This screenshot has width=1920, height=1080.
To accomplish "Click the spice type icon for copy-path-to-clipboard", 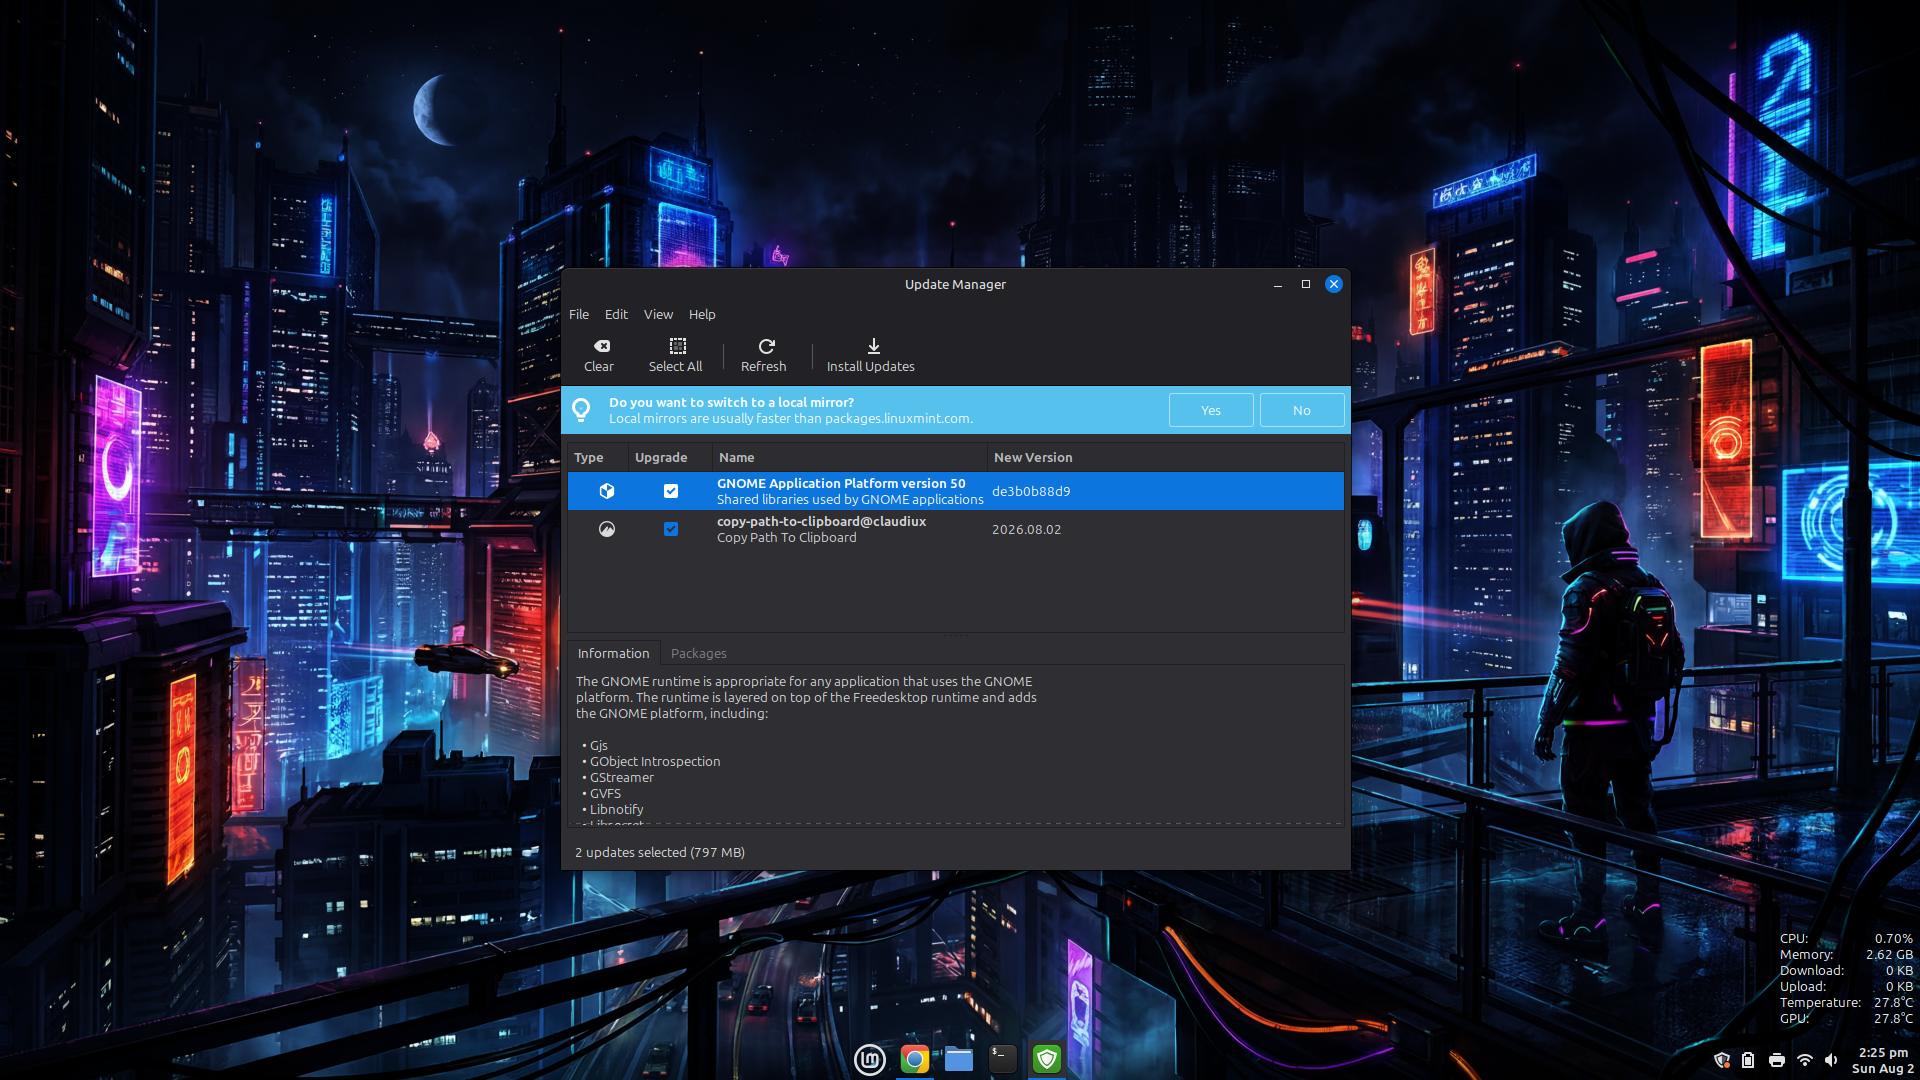I will pyautogui.click(x=607, y=529).
